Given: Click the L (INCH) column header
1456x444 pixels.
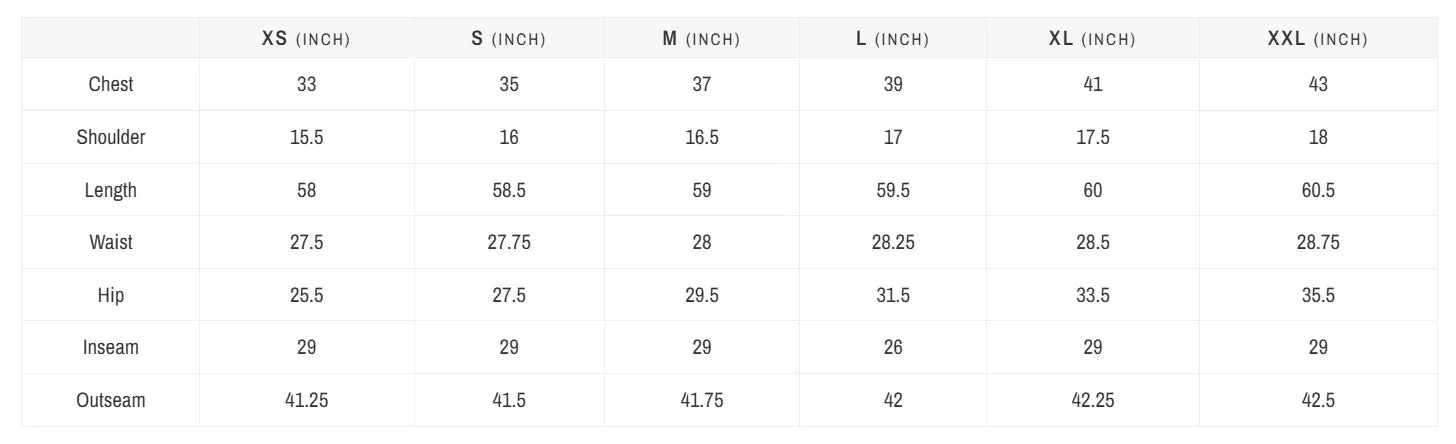Looking at the screenshot, I should (892, 39).
